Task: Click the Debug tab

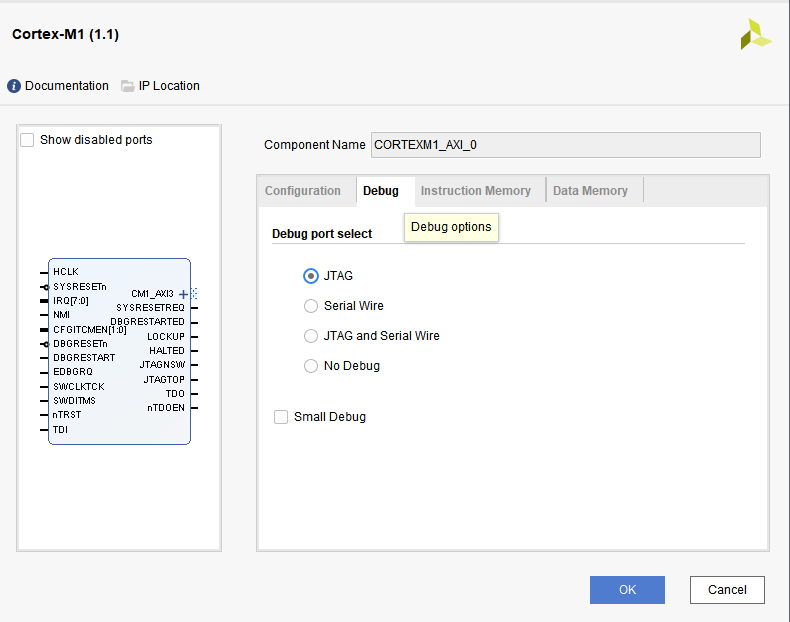Action: [381, 191]
